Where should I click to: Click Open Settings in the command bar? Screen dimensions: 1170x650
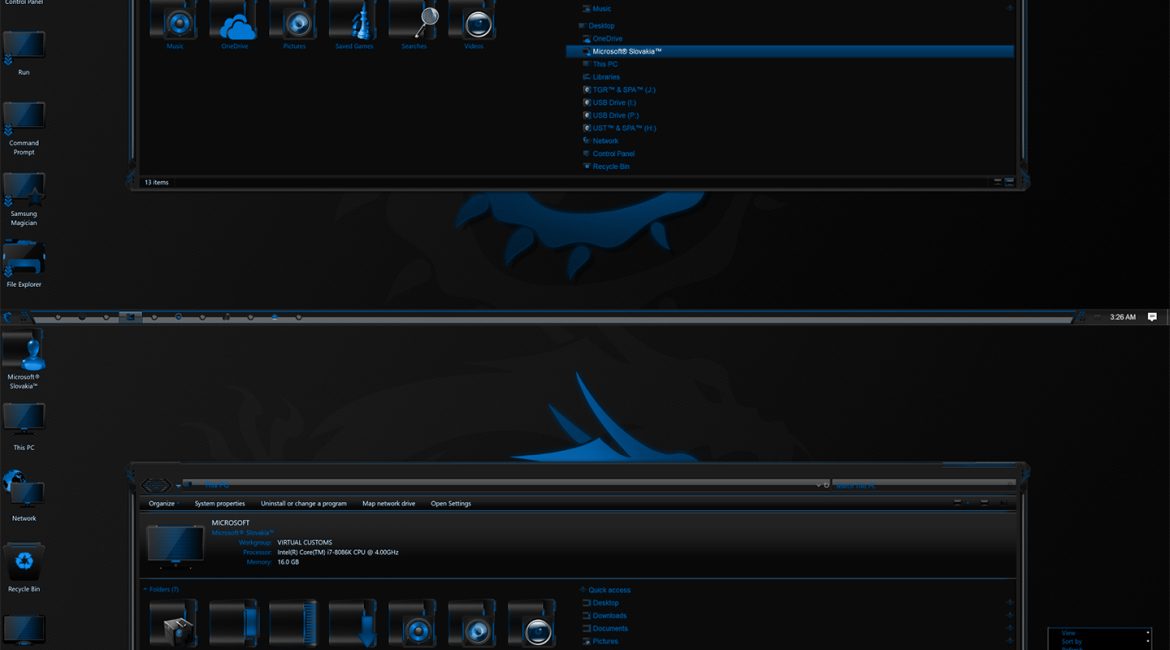click(x=451, y=504)
